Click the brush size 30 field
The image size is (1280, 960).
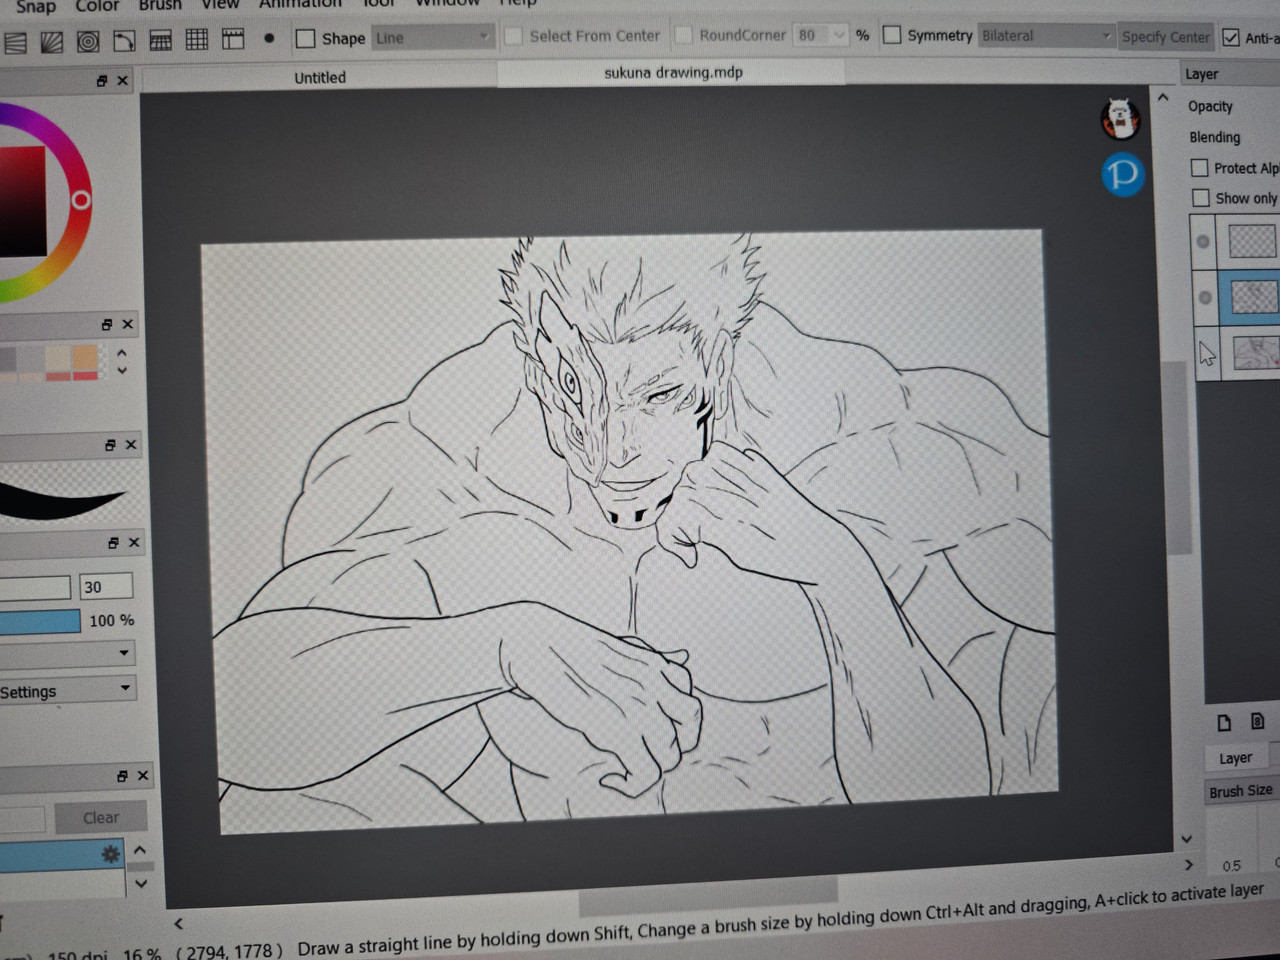click(106, 587)
